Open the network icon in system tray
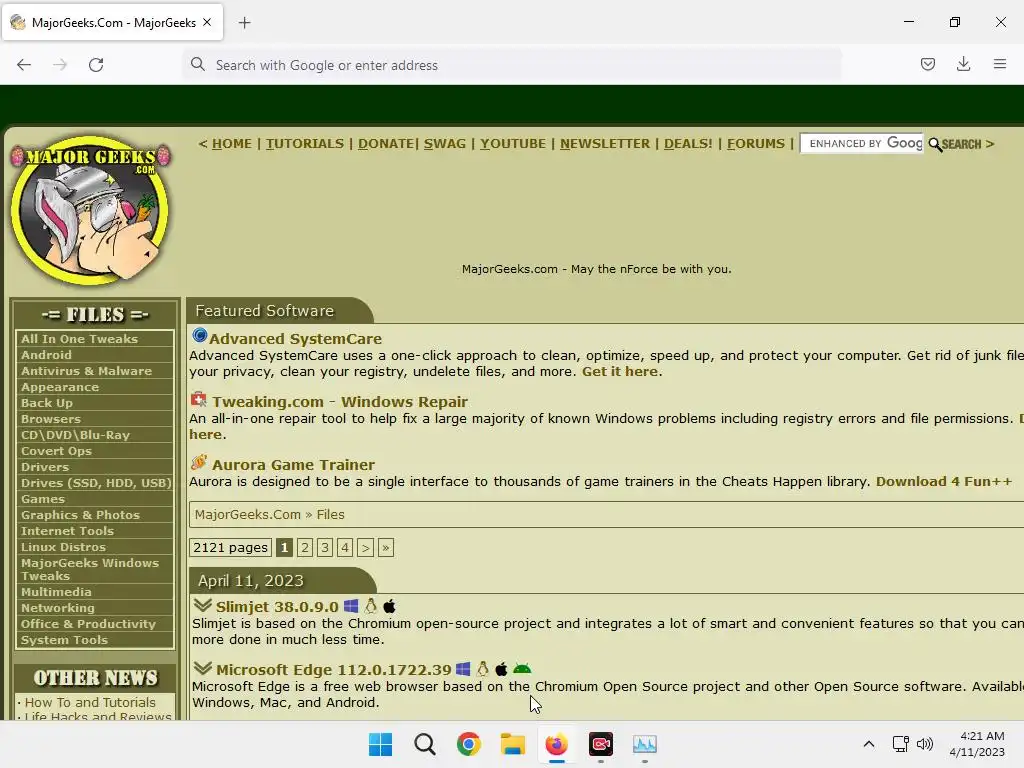Viewport: 1024px width, 768px height. (901, 744)
